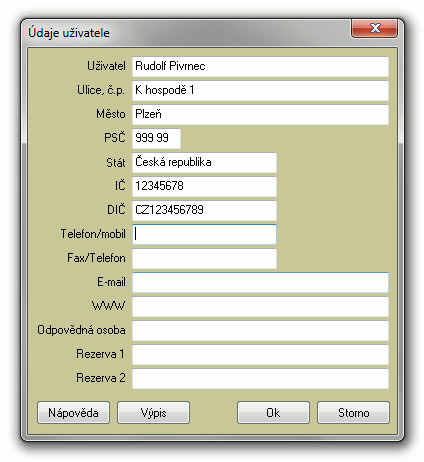
Task: Click the Rezerva 2 label
Action: tap(101, 378)
